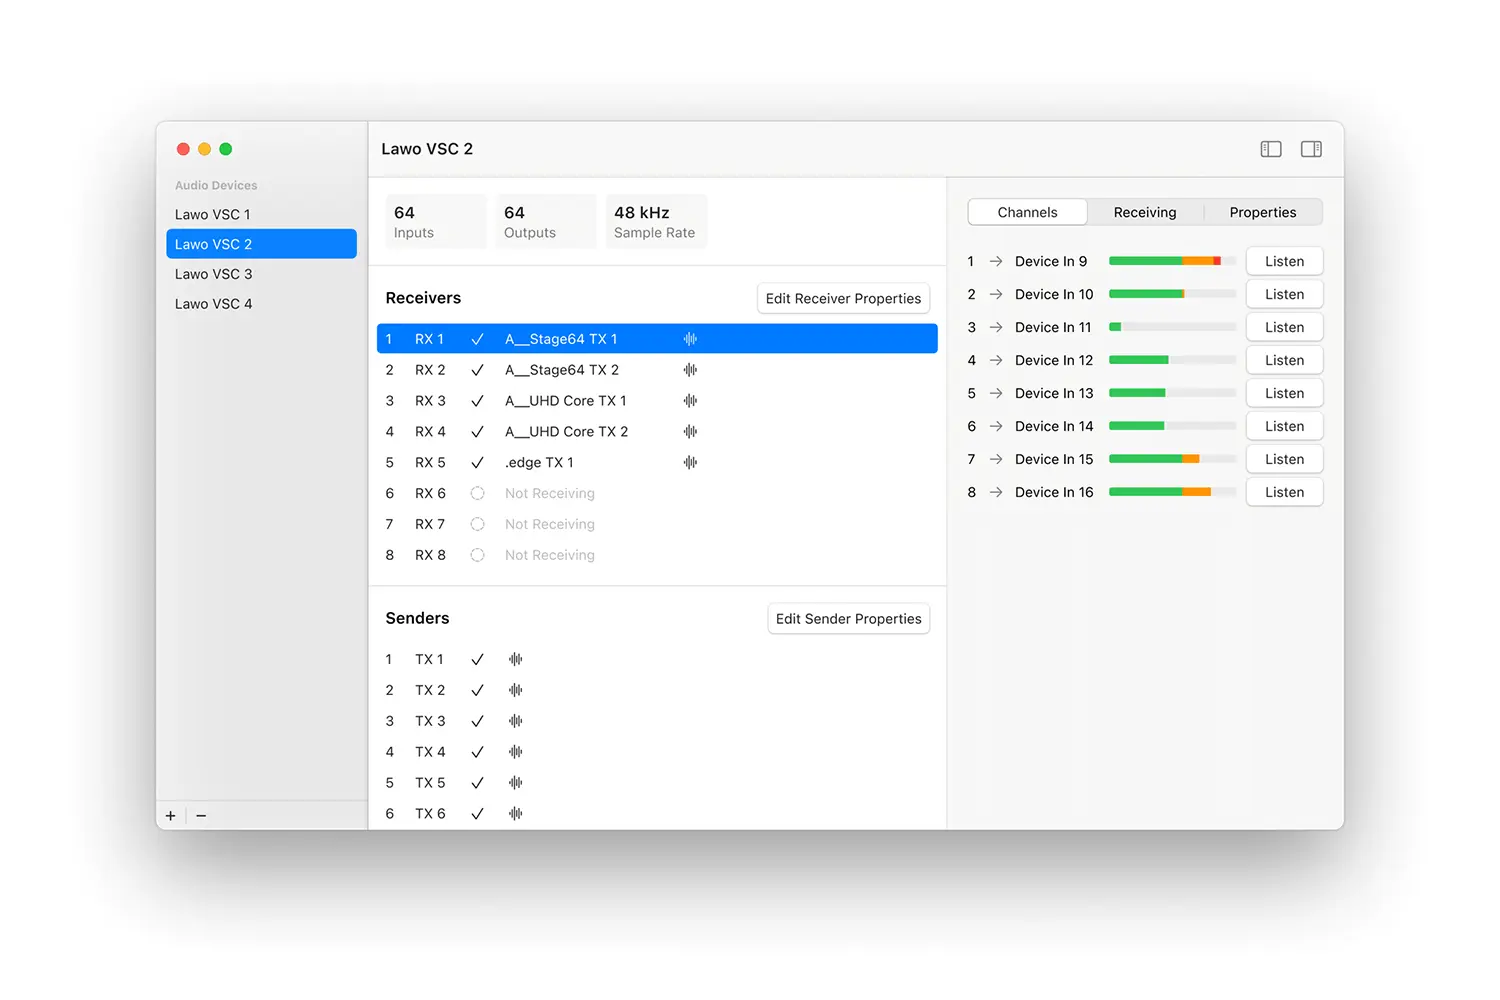The height and width of the screenshot is (1000, 1500).
Task: Listen to Device In 12
Action: click(1284, 360)
